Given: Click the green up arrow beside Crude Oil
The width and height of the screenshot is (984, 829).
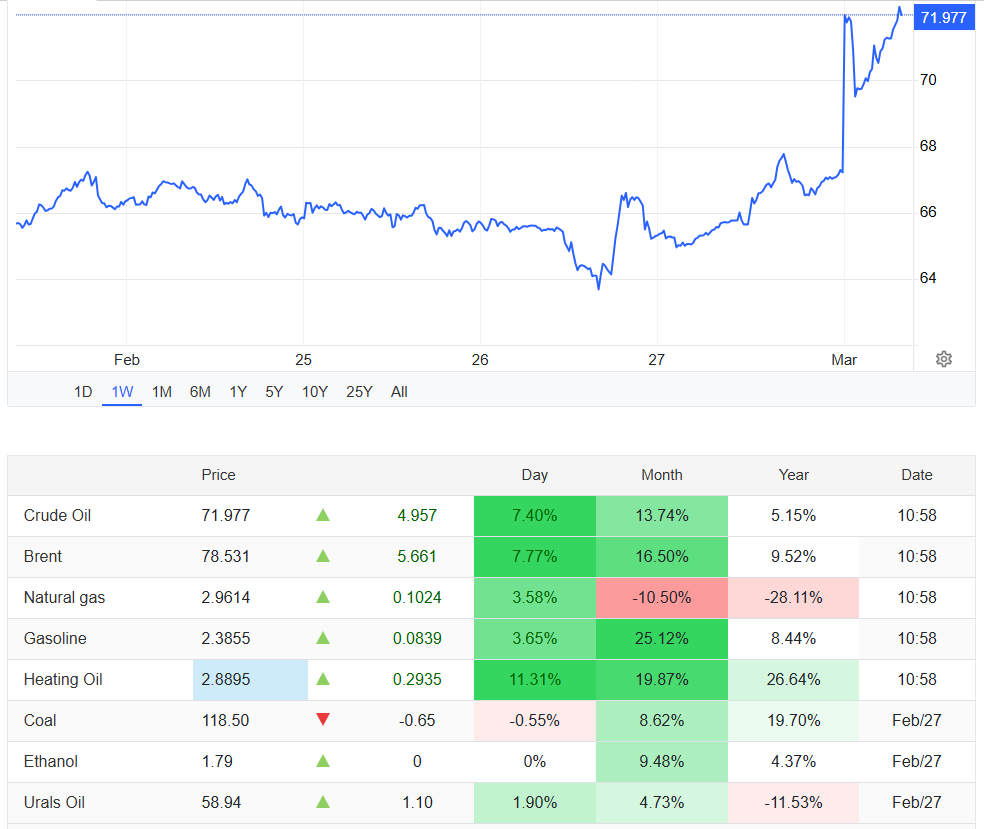Looking at the screenshot, I should pyautogui.click(x=323, y=516).
